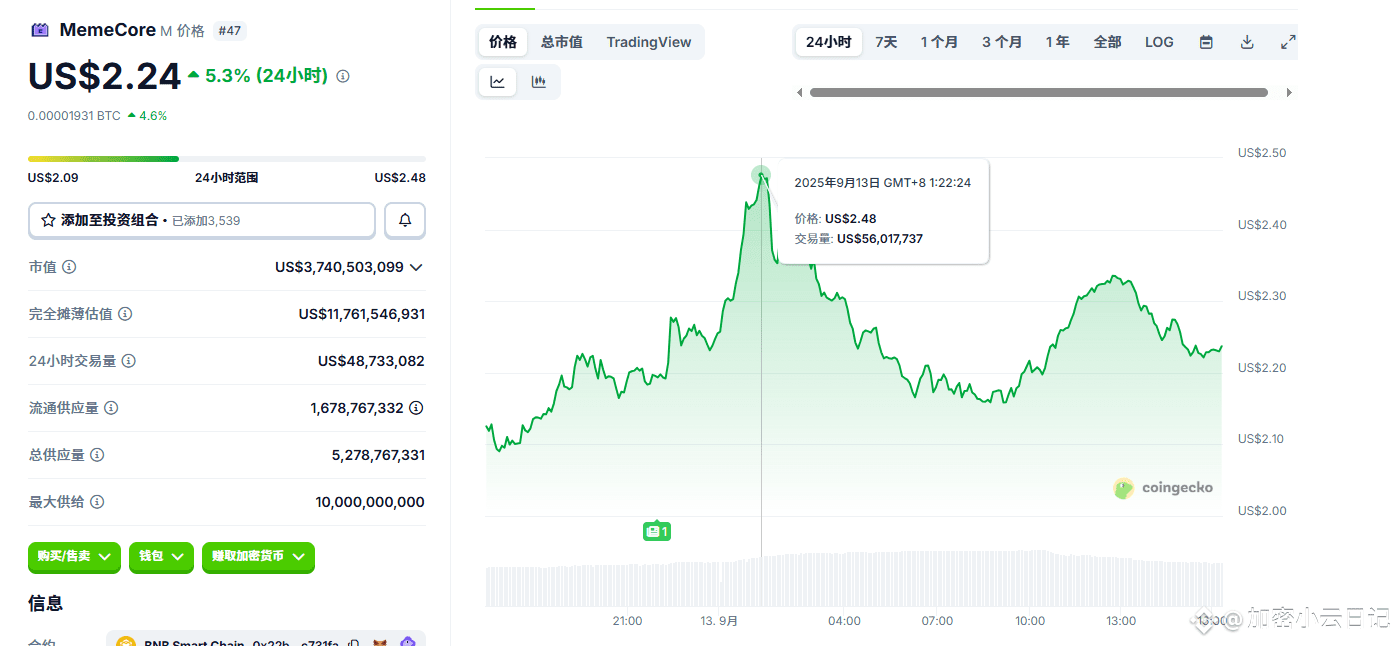Click the #47 rank badge
This screenshot has width=1399, height=646.
click(230, 31)
